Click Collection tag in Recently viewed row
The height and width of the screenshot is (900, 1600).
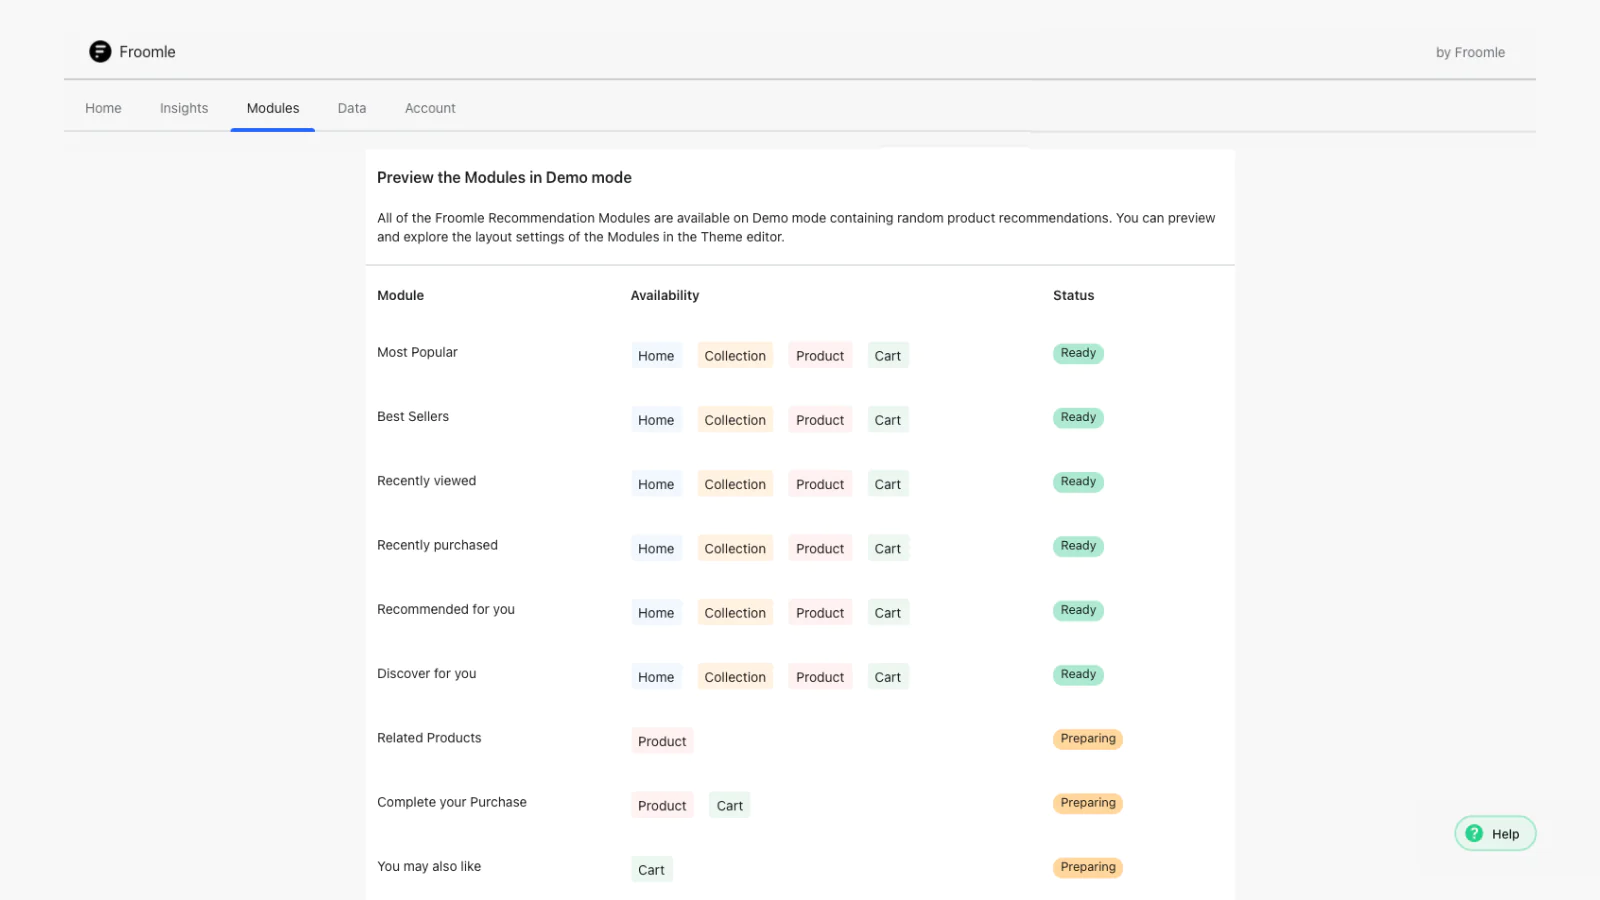click(x=735, y=484)
